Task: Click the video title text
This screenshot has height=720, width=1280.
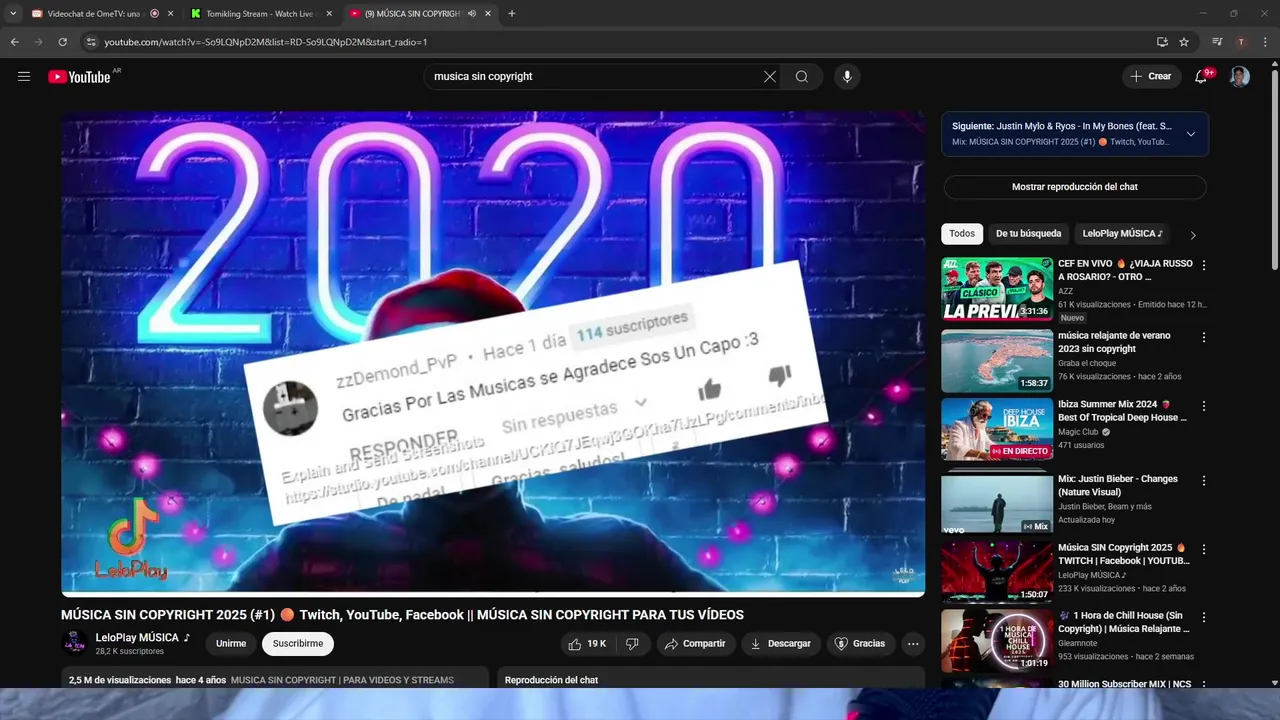Action: click(x=402, y=615)
